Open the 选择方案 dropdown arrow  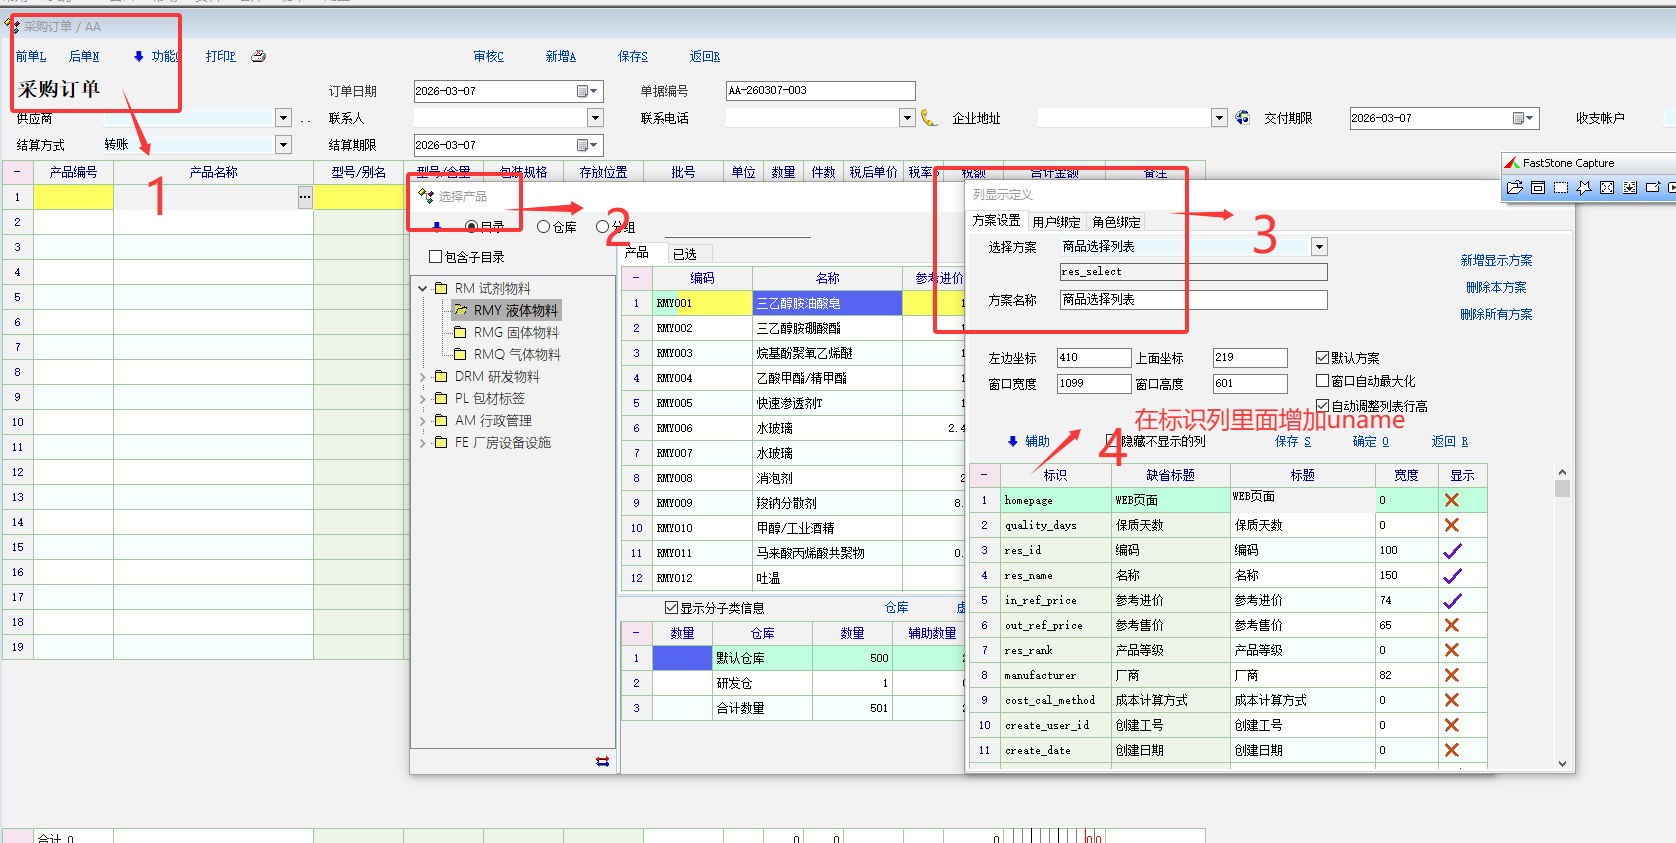(x=1319, y=247)
